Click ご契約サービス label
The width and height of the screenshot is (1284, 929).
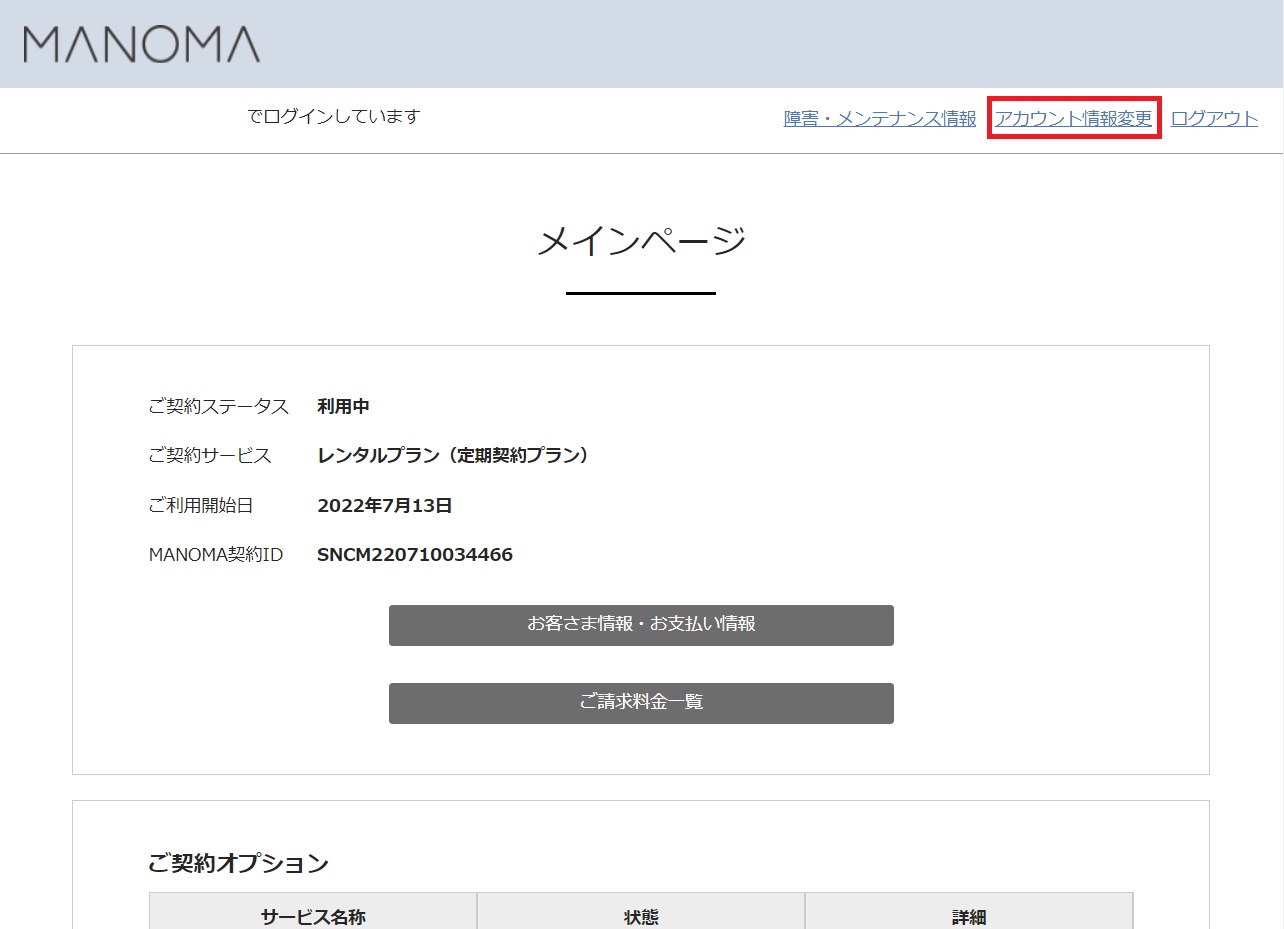[x=209, y=455]
